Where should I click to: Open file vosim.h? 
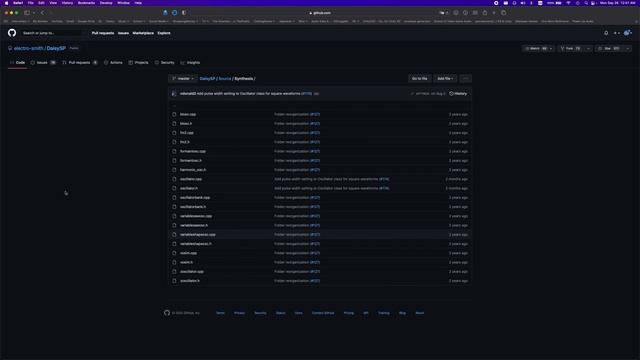(x=186, y=262)
